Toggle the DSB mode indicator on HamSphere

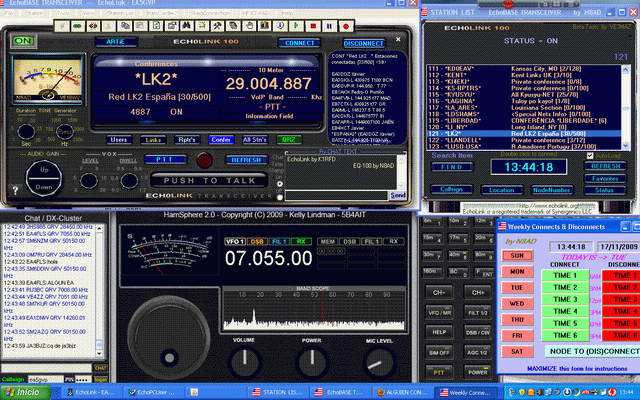pyautogui.click(x=257, y=242)
